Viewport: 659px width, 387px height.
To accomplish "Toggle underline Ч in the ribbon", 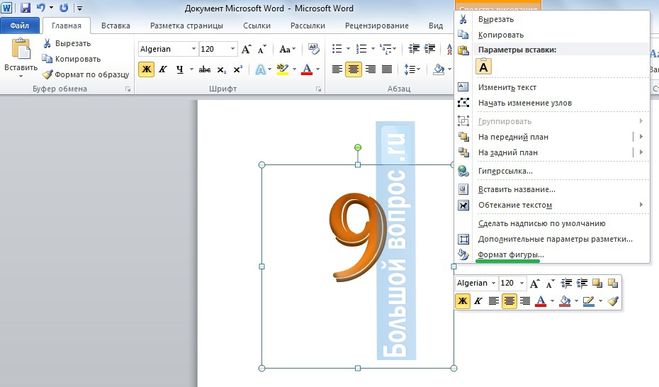I will pos(180,69).
